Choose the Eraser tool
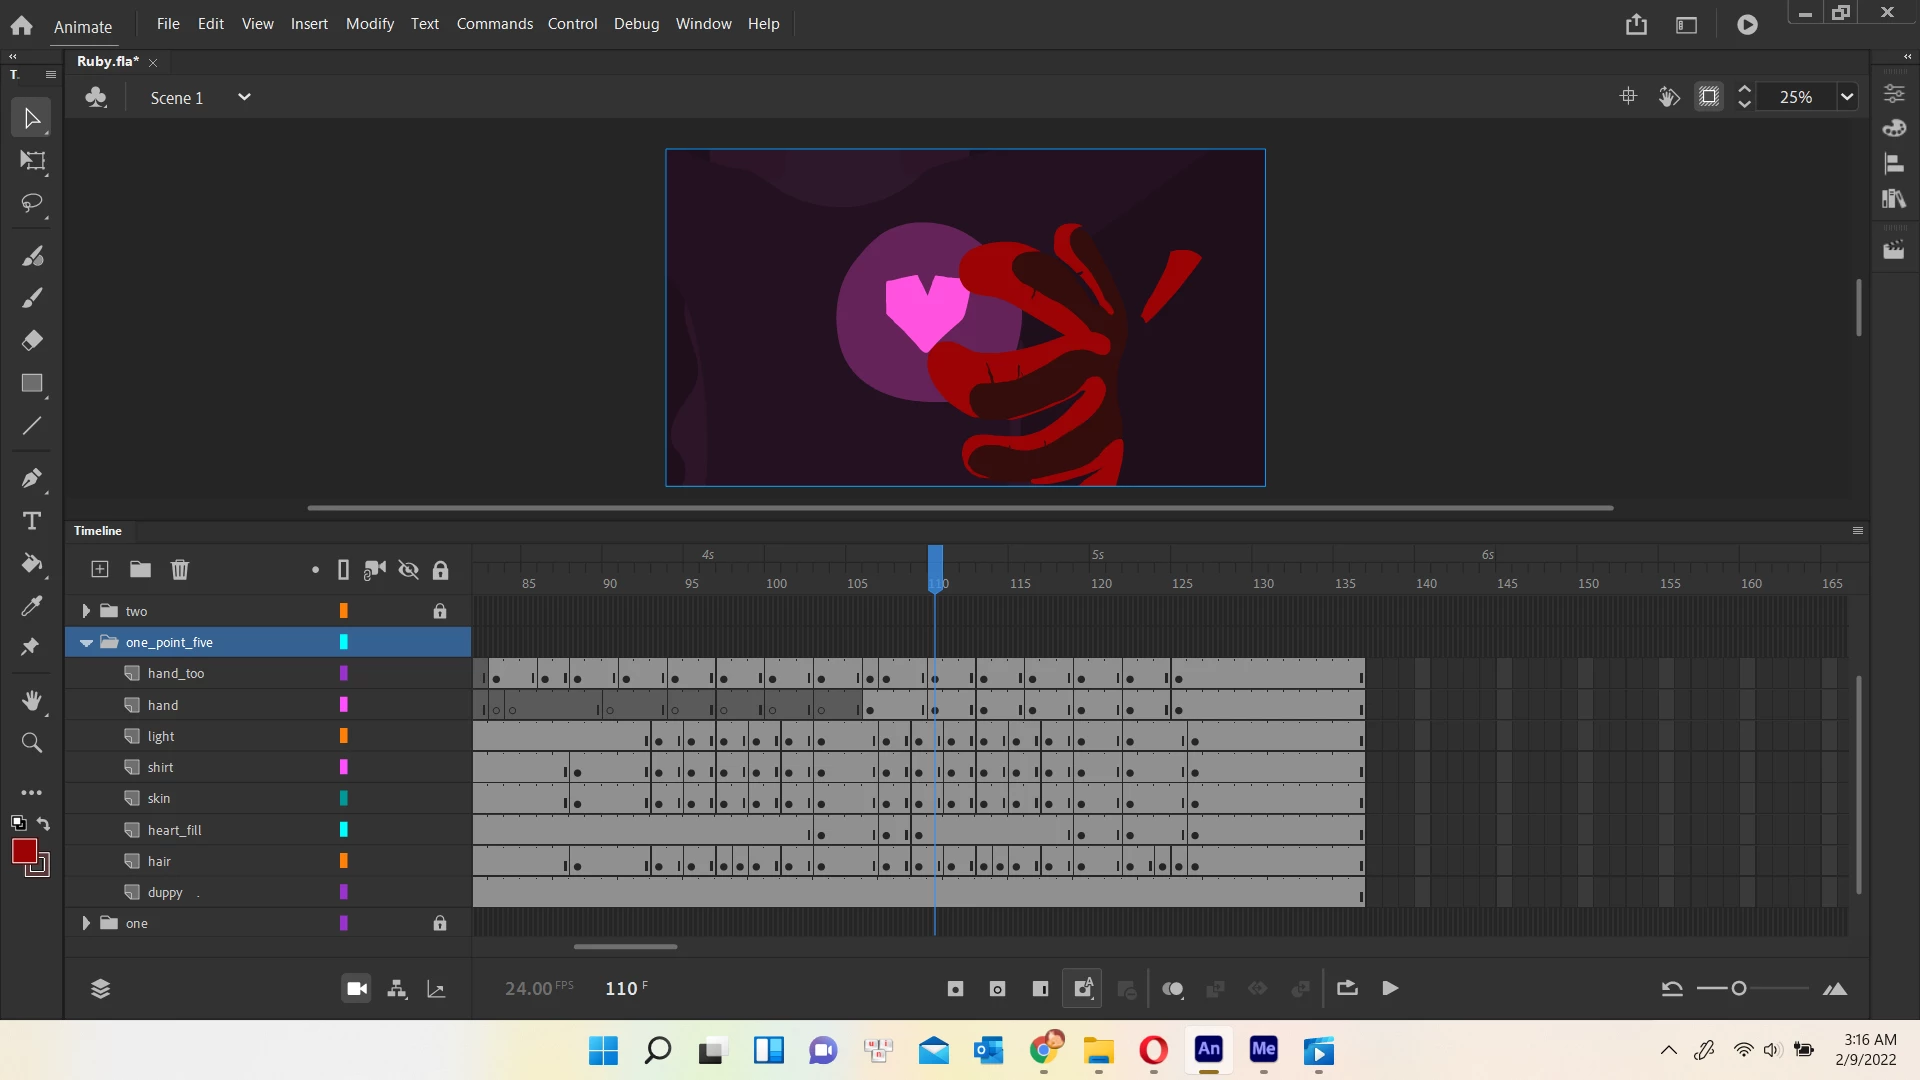This screenshot has width=1920, height=1080. (32, 341)
